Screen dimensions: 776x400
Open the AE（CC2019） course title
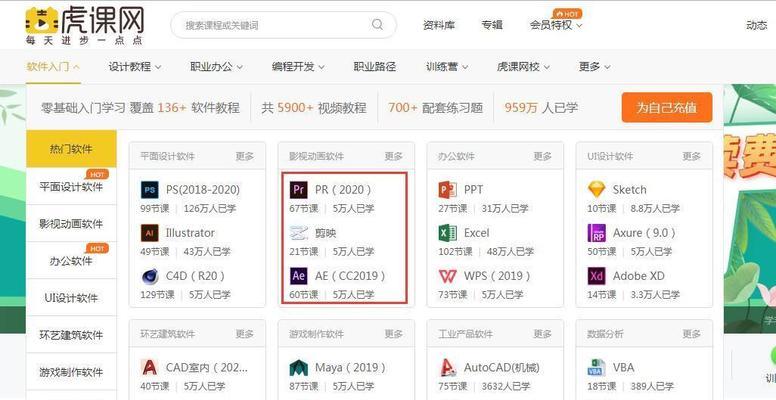coord(350,276)
